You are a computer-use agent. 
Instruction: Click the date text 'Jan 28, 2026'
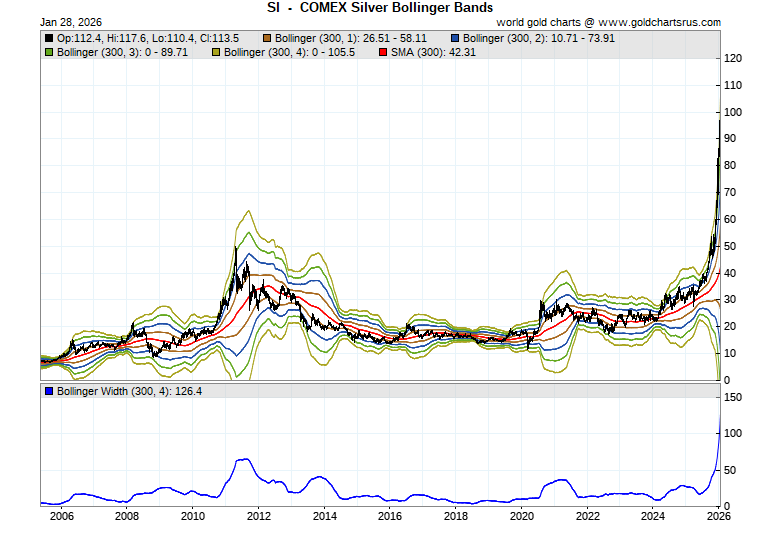71,22
